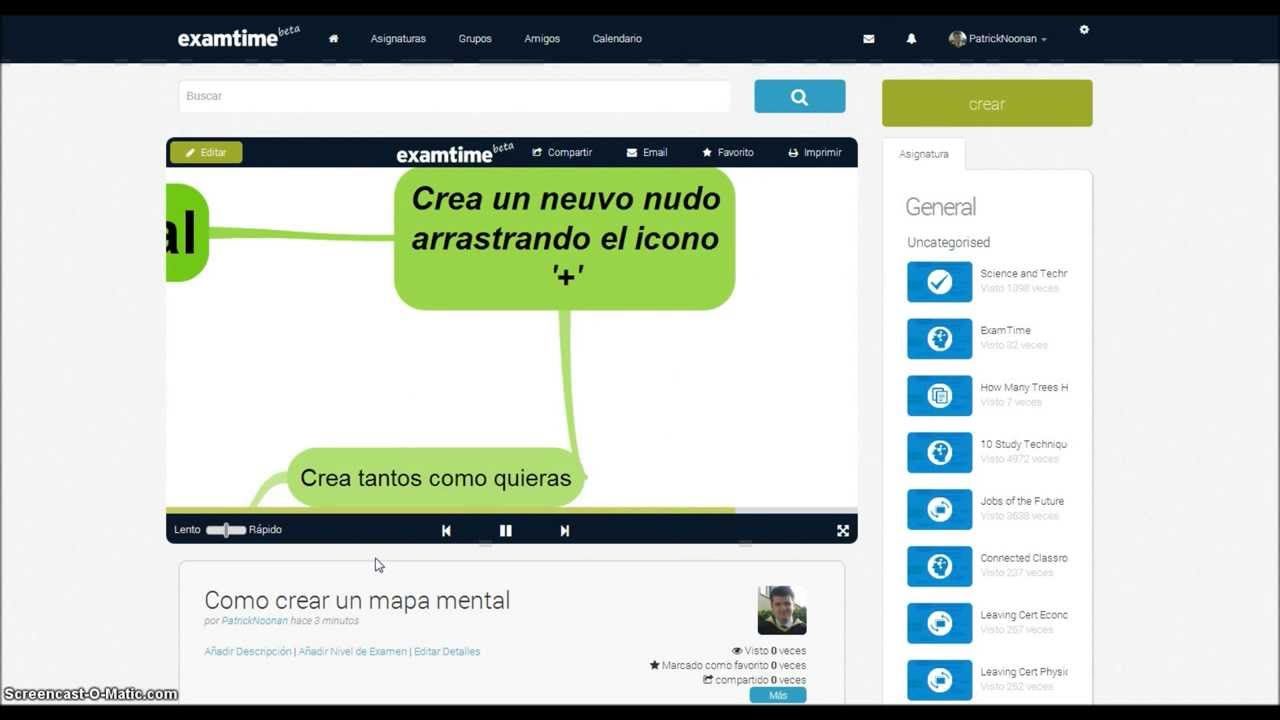Viewport: 1280px width, 720px height.
Task: Open the blue icon beside ExamTime resource
Action: click(939, 339)
